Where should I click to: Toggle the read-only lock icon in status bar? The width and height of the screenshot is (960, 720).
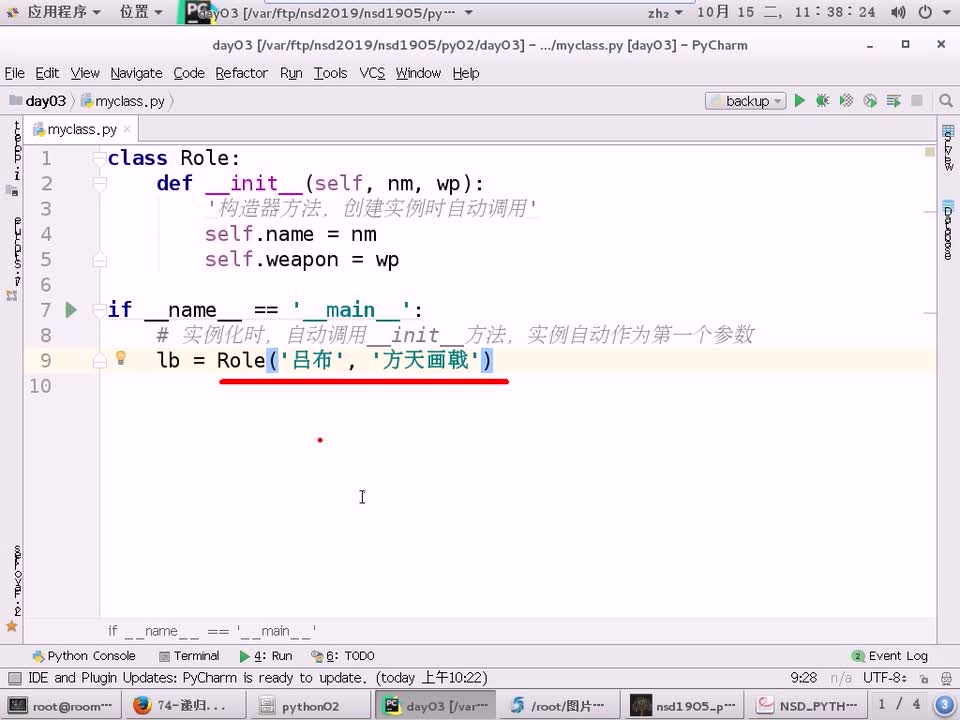pyautogui.click(x=924, y=678)
